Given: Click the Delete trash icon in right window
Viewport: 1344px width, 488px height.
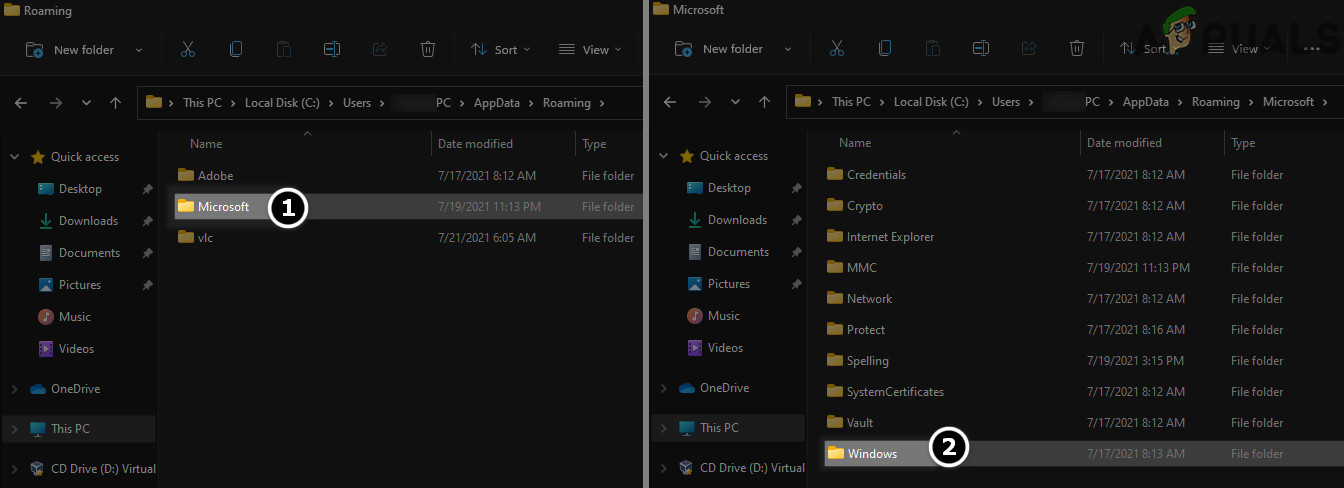Looking at the screenshot, I should pos(1077,48).
